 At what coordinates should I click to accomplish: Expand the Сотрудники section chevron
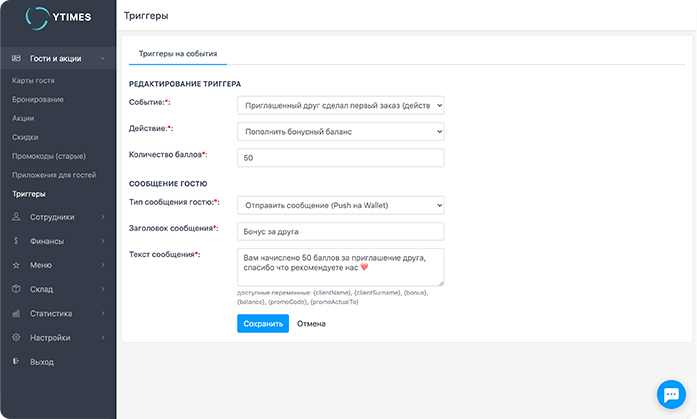(103, 217)
